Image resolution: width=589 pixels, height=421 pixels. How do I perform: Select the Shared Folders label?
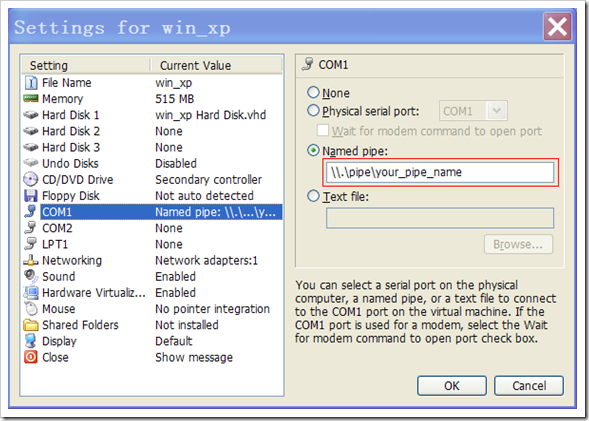(x=80, y=325)
